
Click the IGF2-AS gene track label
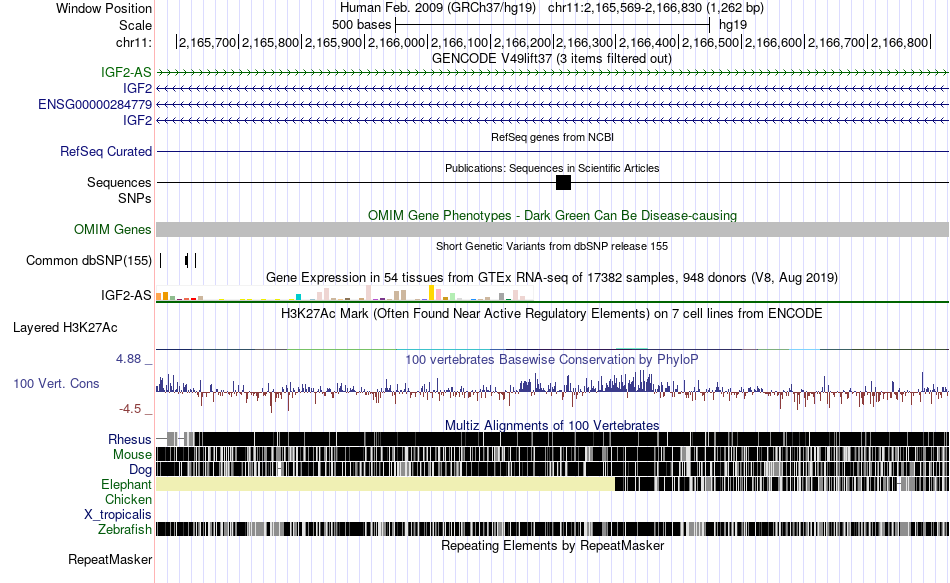click(x=126, y=72)
